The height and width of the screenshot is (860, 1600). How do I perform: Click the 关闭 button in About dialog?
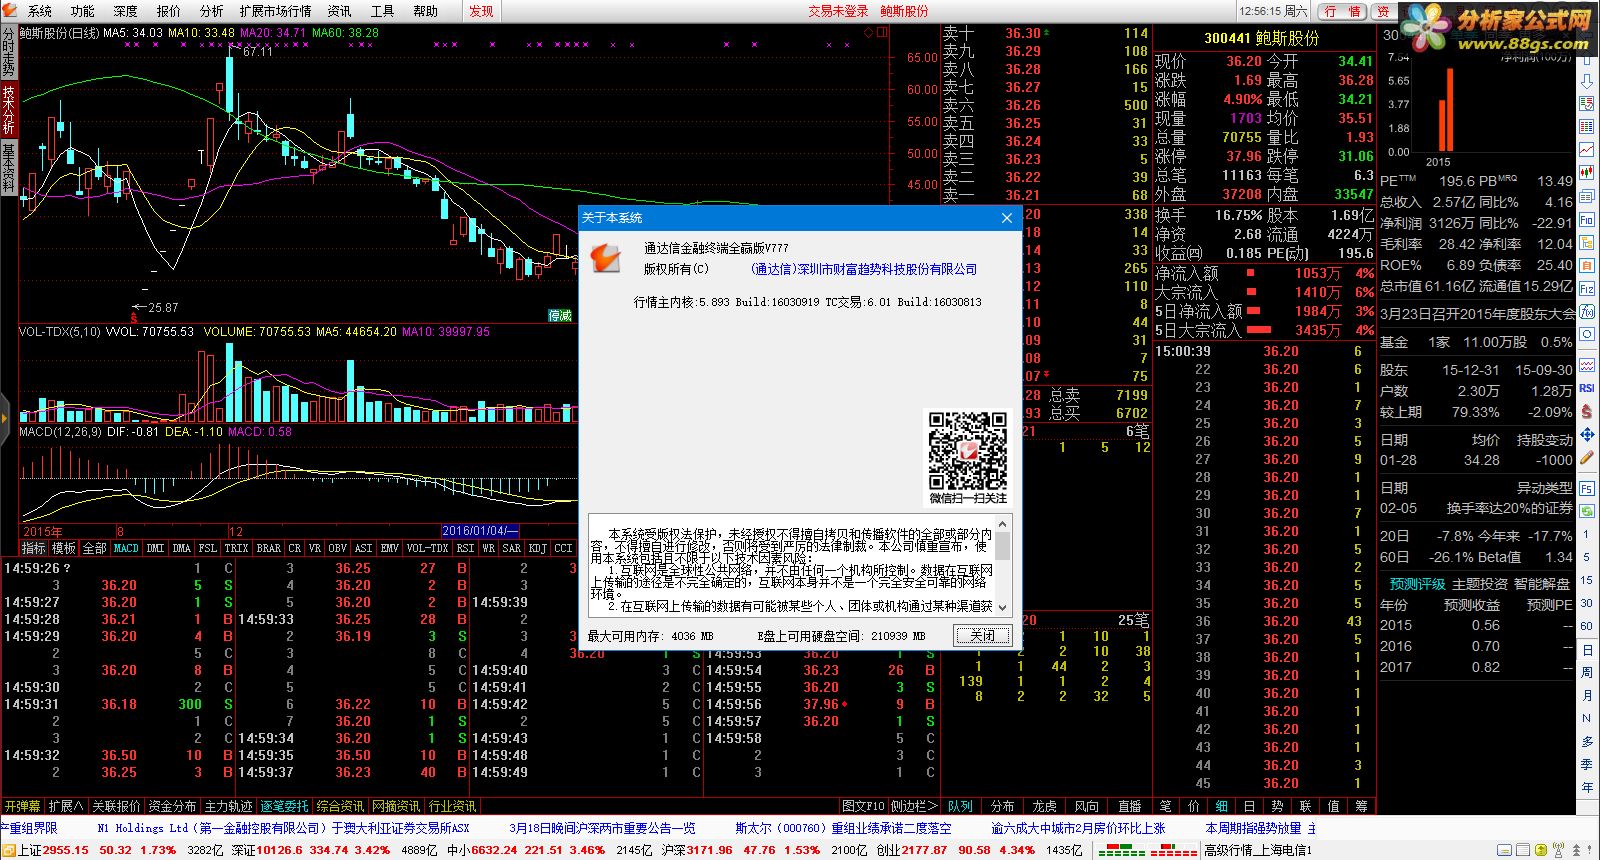pyautogui.click(x=983, y=635)
